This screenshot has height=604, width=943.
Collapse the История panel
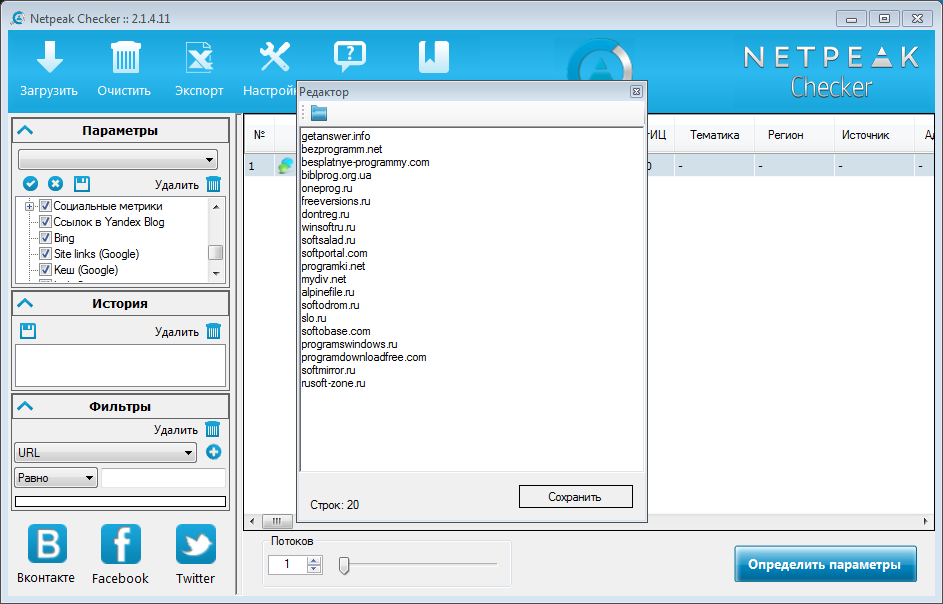(25, 303)
